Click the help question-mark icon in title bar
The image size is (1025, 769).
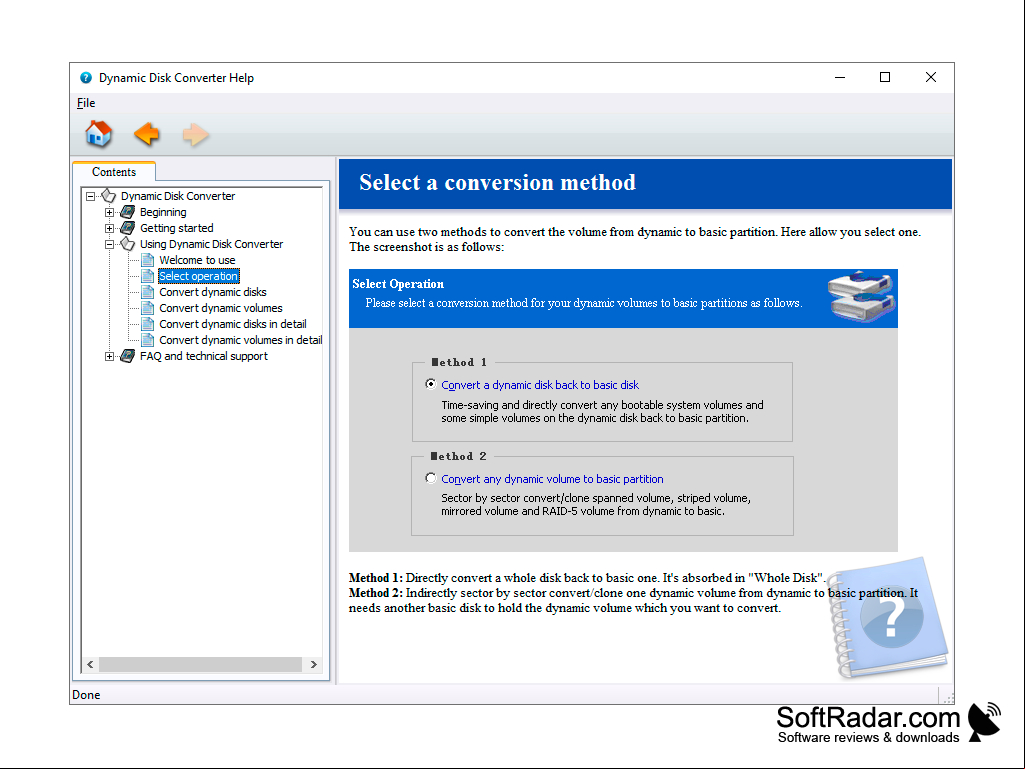tap(86, 78)
